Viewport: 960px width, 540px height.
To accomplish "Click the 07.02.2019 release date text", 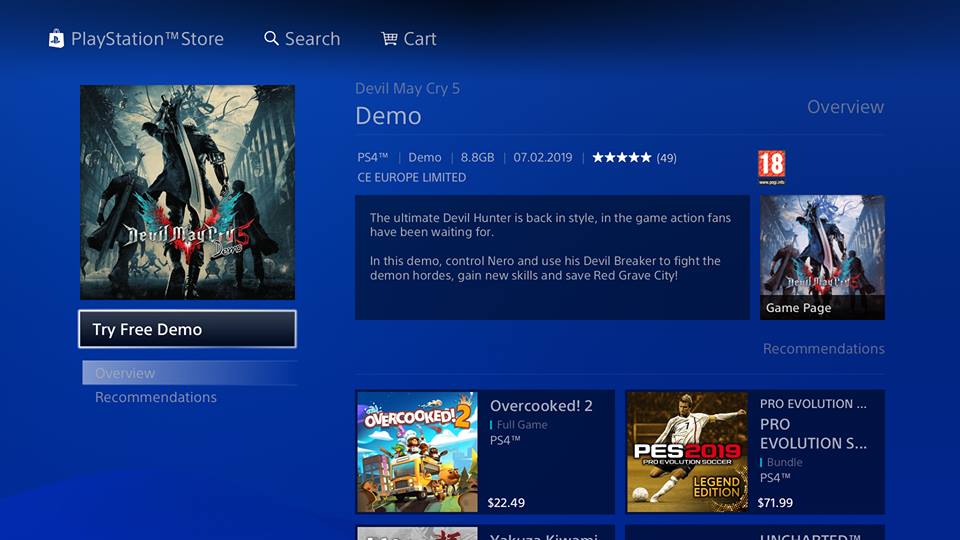I will tap(543, 157).
